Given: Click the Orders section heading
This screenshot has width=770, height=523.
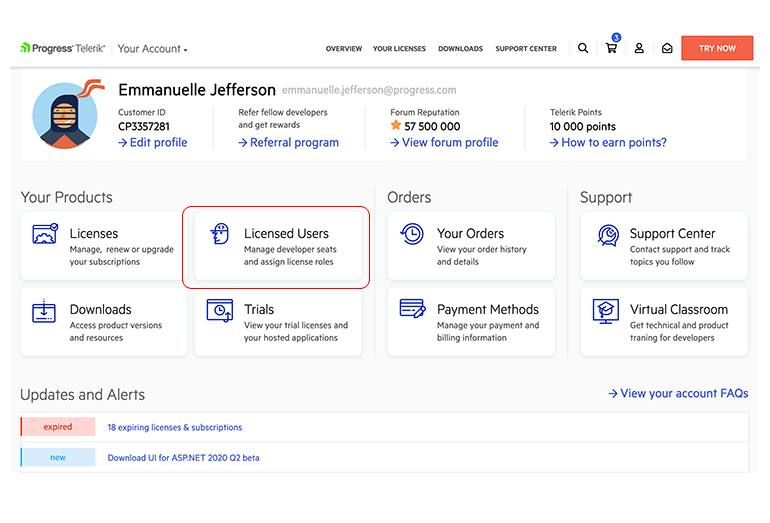Looking at the screenshot, I should pos(409,197).
